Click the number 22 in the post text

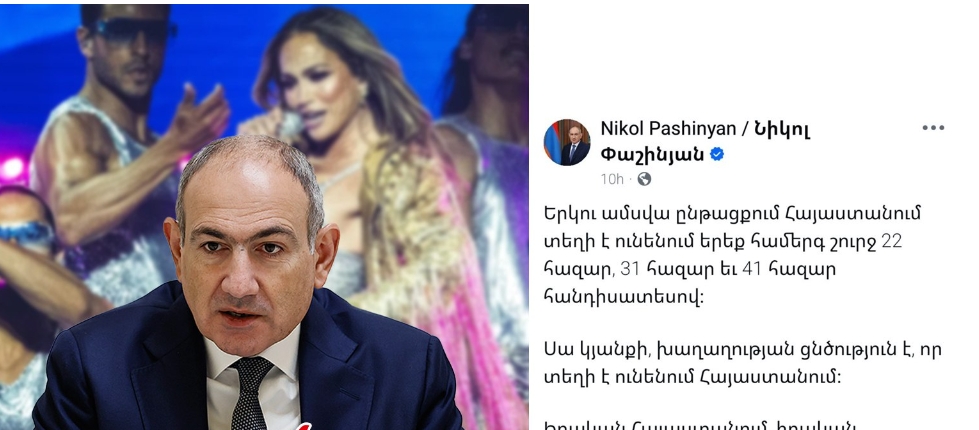891,242
